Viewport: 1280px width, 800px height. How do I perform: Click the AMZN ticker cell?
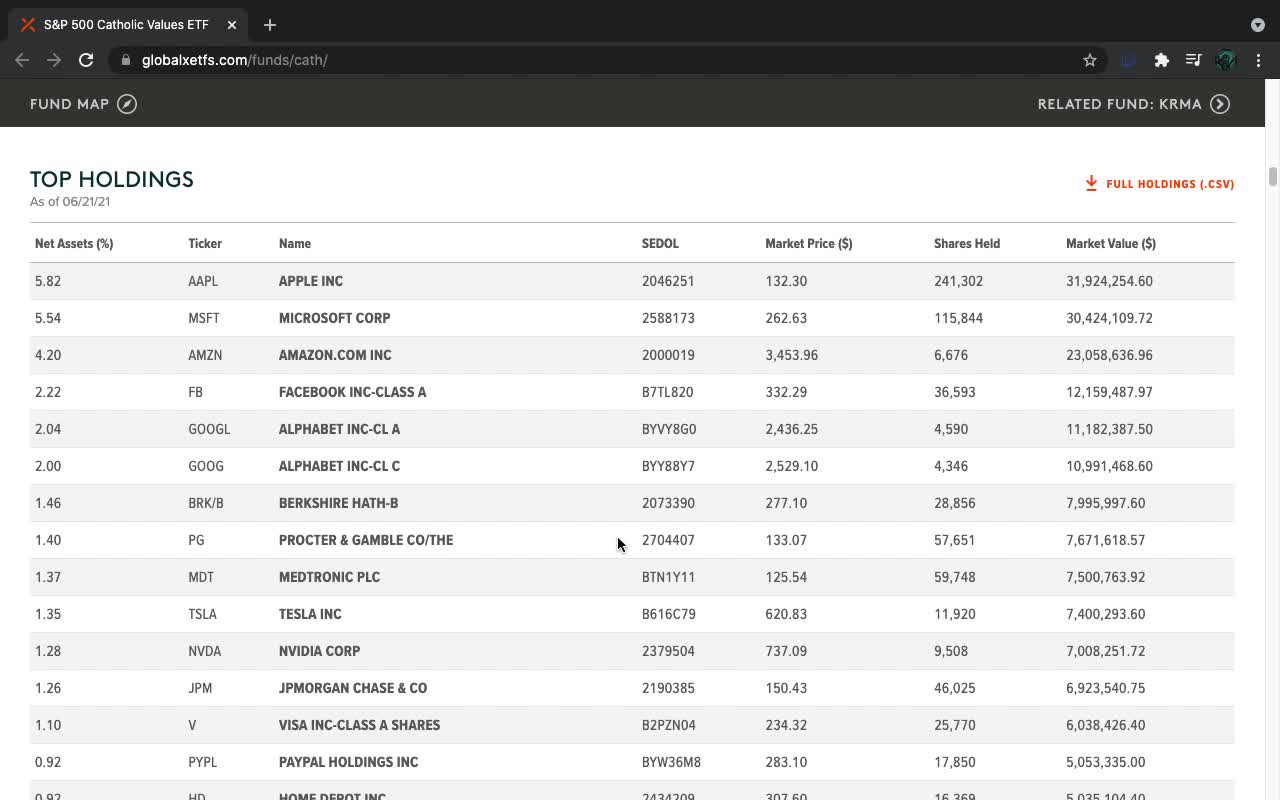pos(205,355)
